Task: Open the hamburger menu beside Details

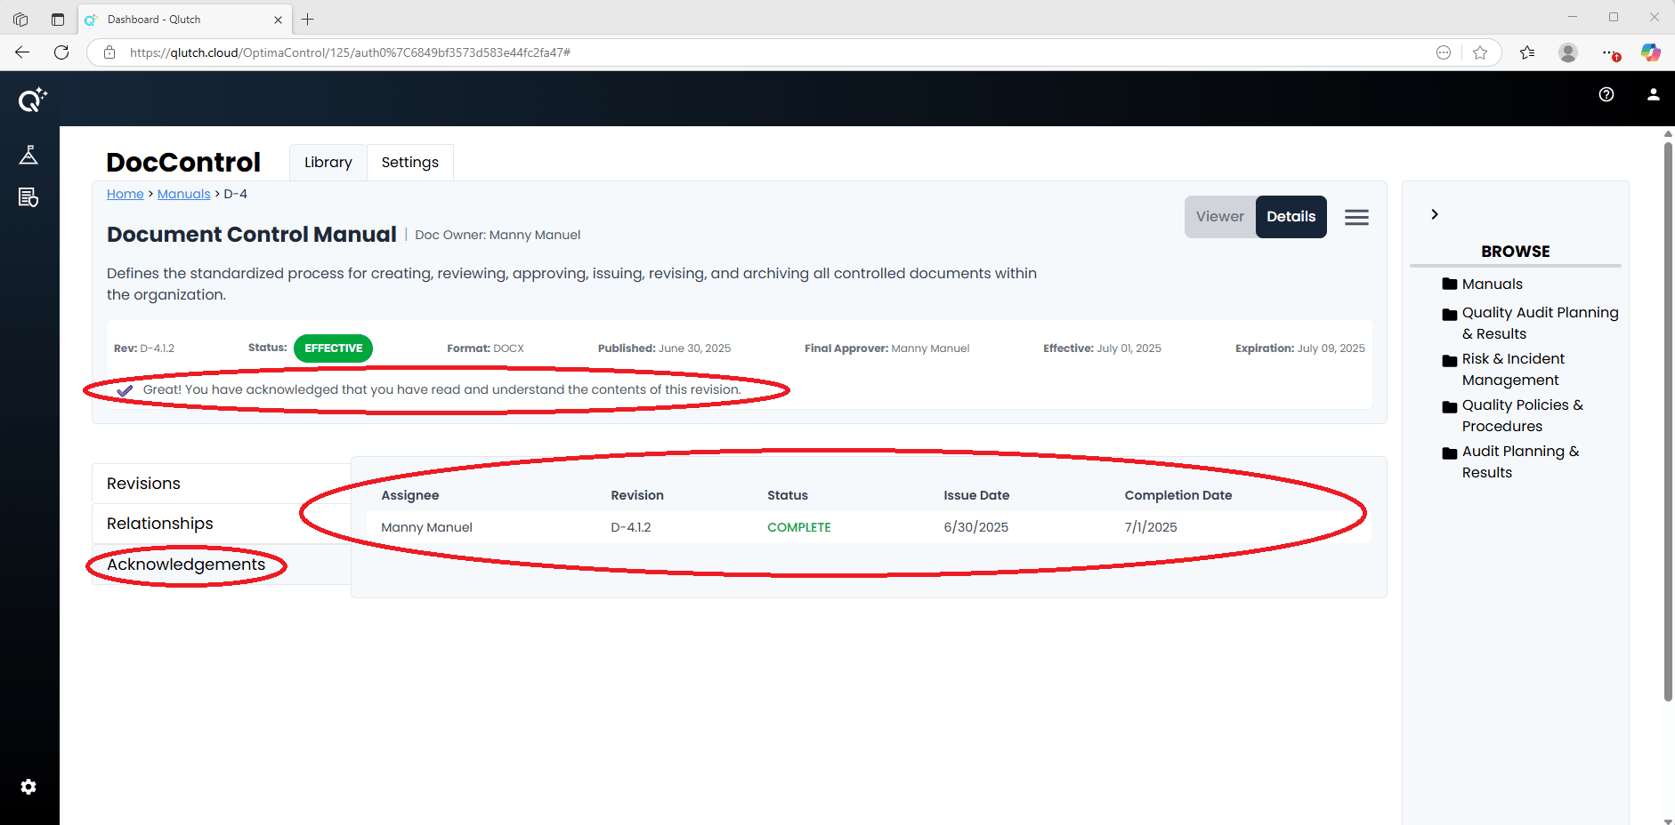Action: (x=1356, y=217)
